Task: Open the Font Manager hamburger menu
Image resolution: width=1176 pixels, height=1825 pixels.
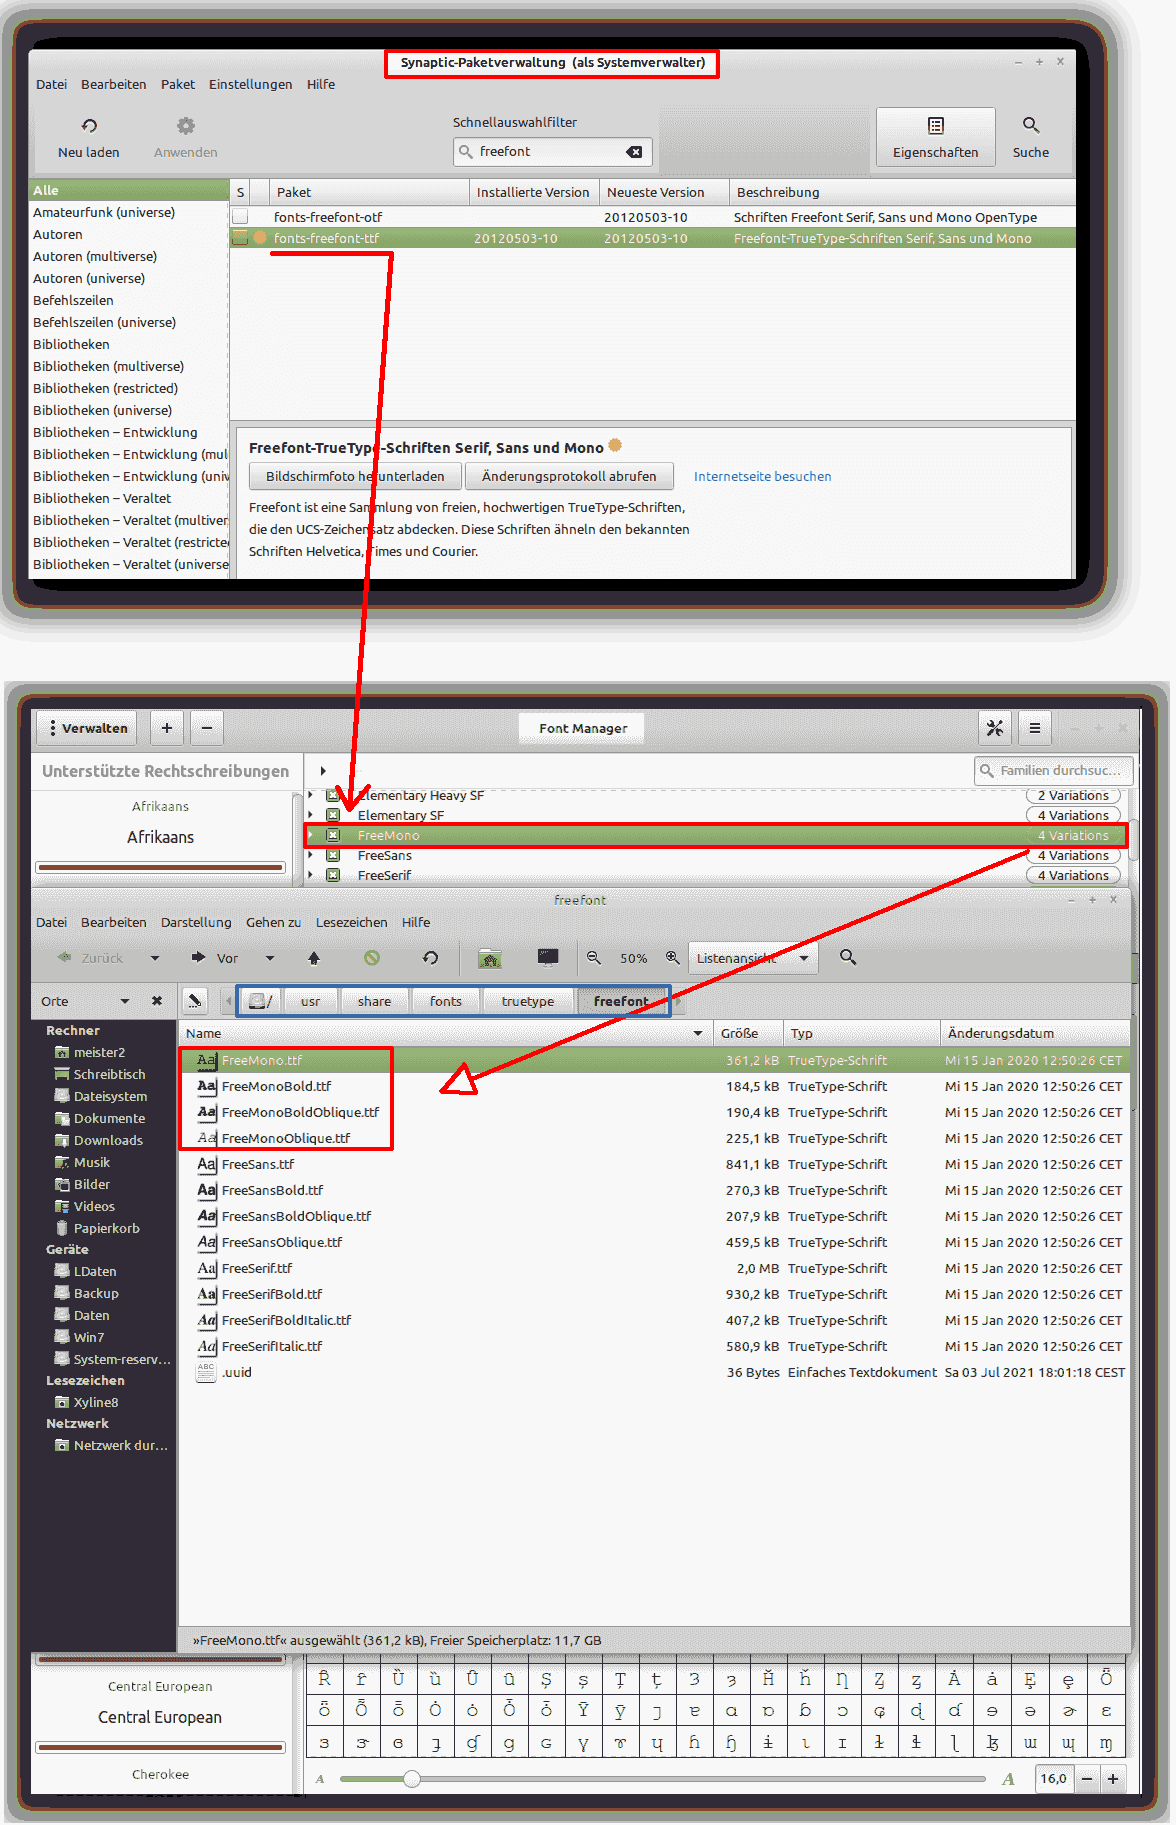Action: coord(1035,728)
